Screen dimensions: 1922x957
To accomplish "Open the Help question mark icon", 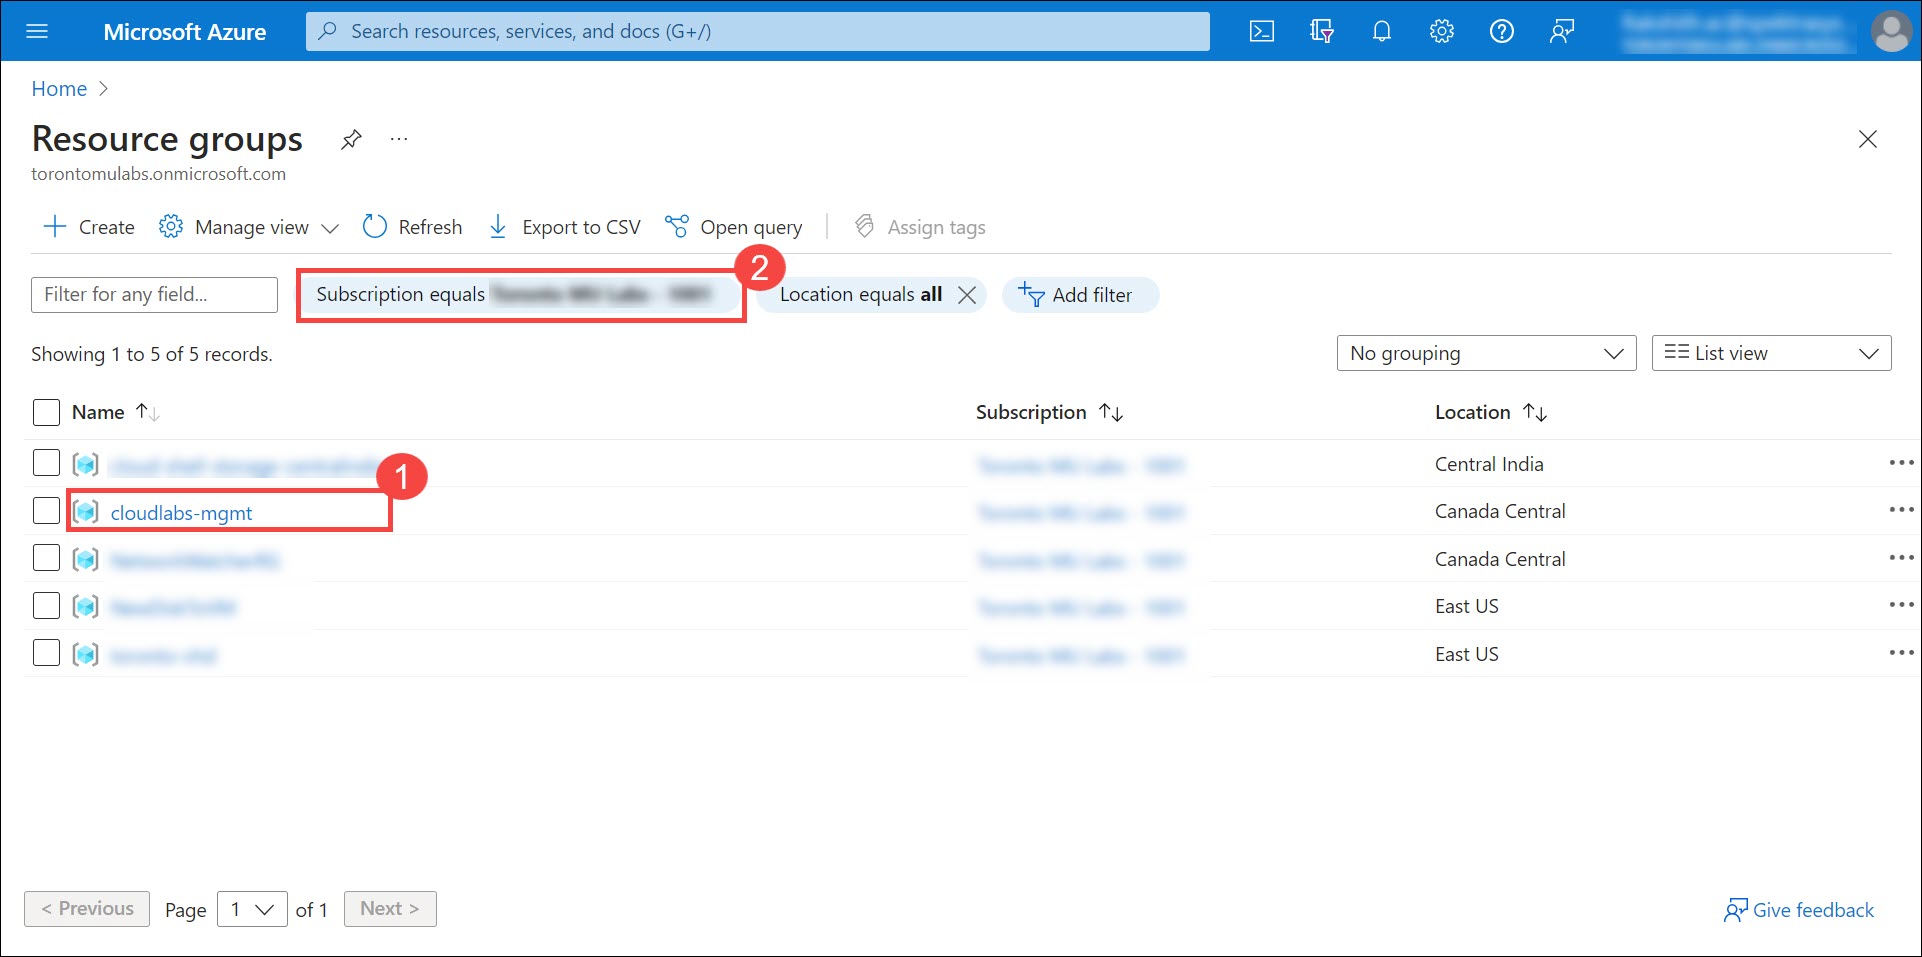I will pos(1502,31).
